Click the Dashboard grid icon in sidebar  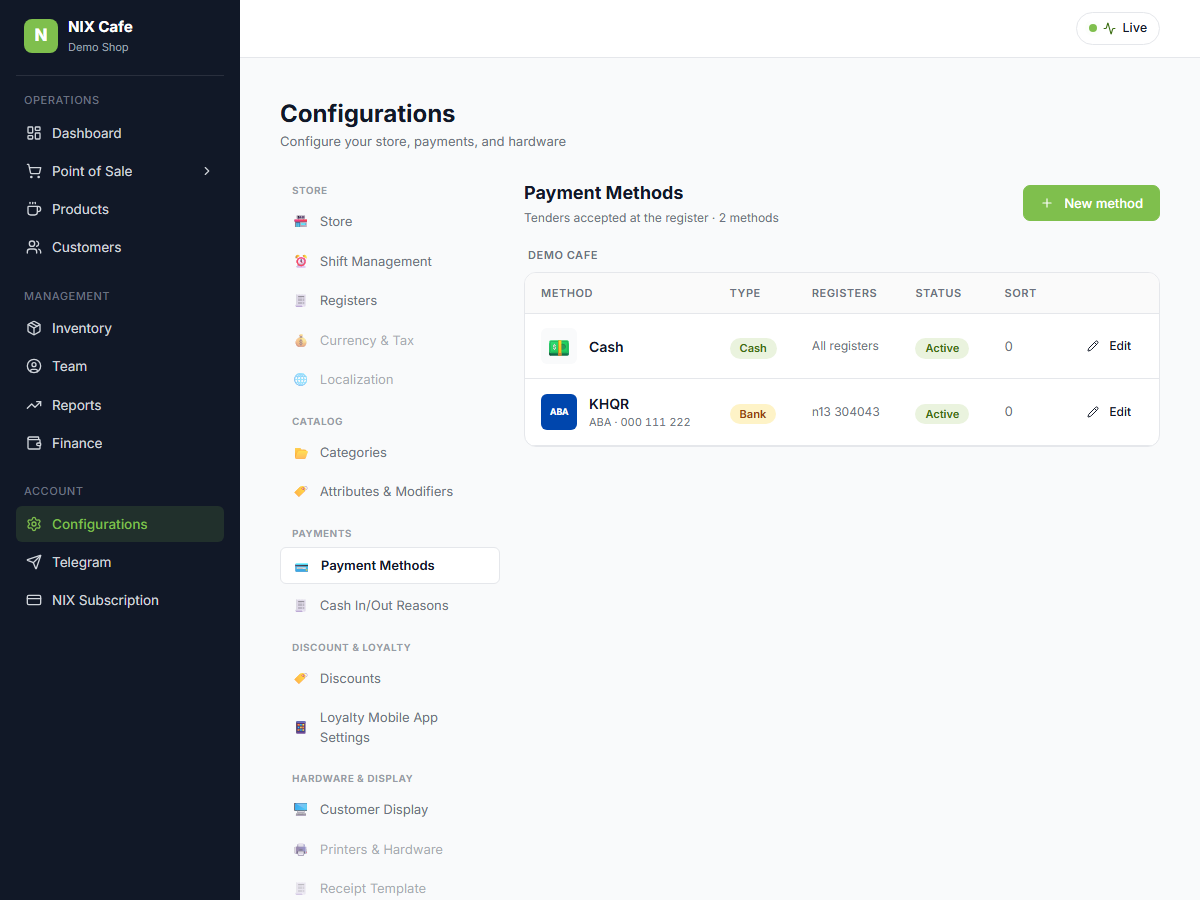pos(34,133)
